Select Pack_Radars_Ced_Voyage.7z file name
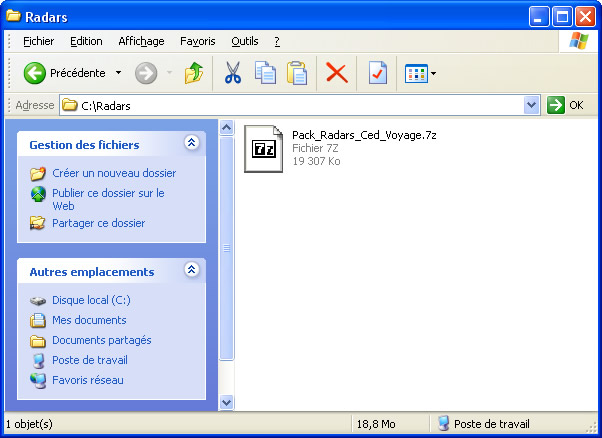Screen dimensions: 602x438 pyautogui.click(x=364, y=135)
